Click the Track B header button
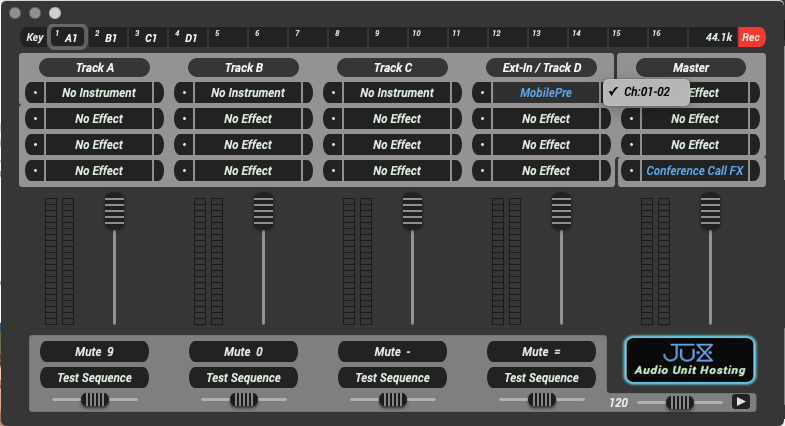This screenshot has height=426, width=785. [x=243, y=68]
